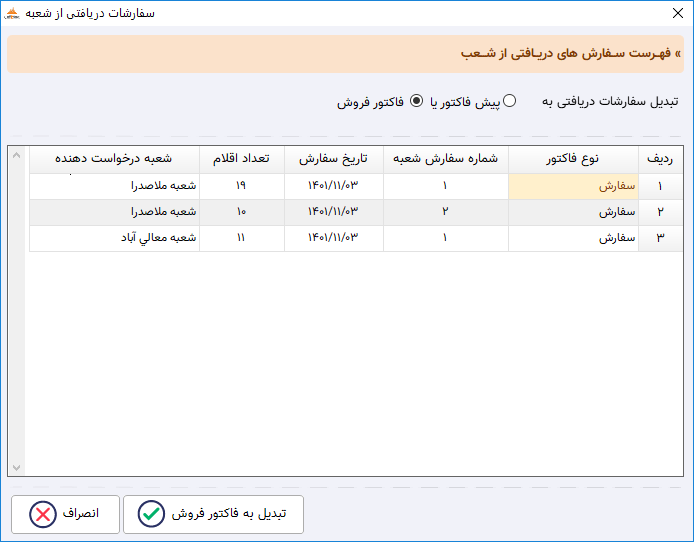Screen dimensions: 694x542
Task: Click the application logo in title bar
Action: click(x=12, y=13)
